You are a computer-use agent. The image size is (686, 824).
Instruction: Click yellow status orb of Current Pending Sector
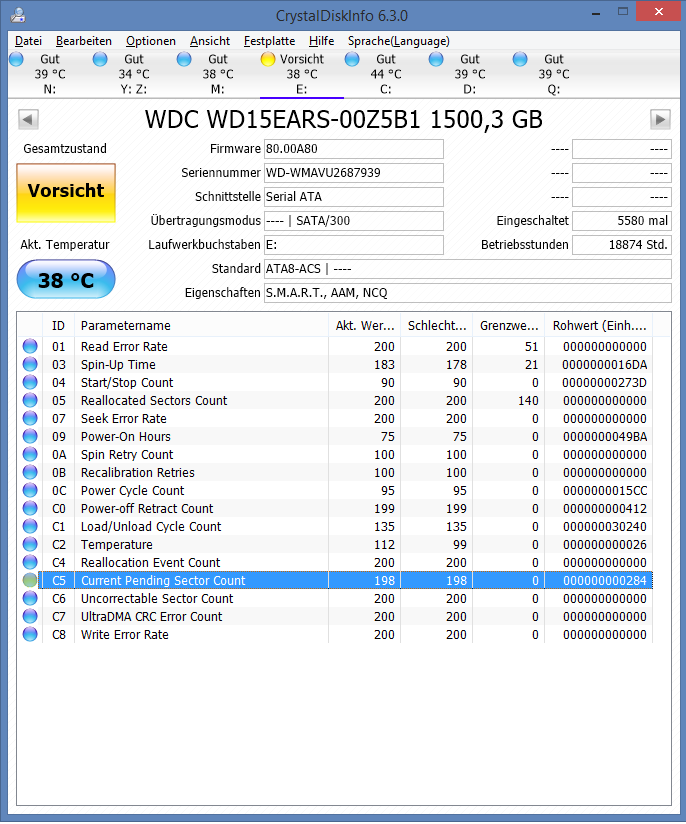(30, 580)
